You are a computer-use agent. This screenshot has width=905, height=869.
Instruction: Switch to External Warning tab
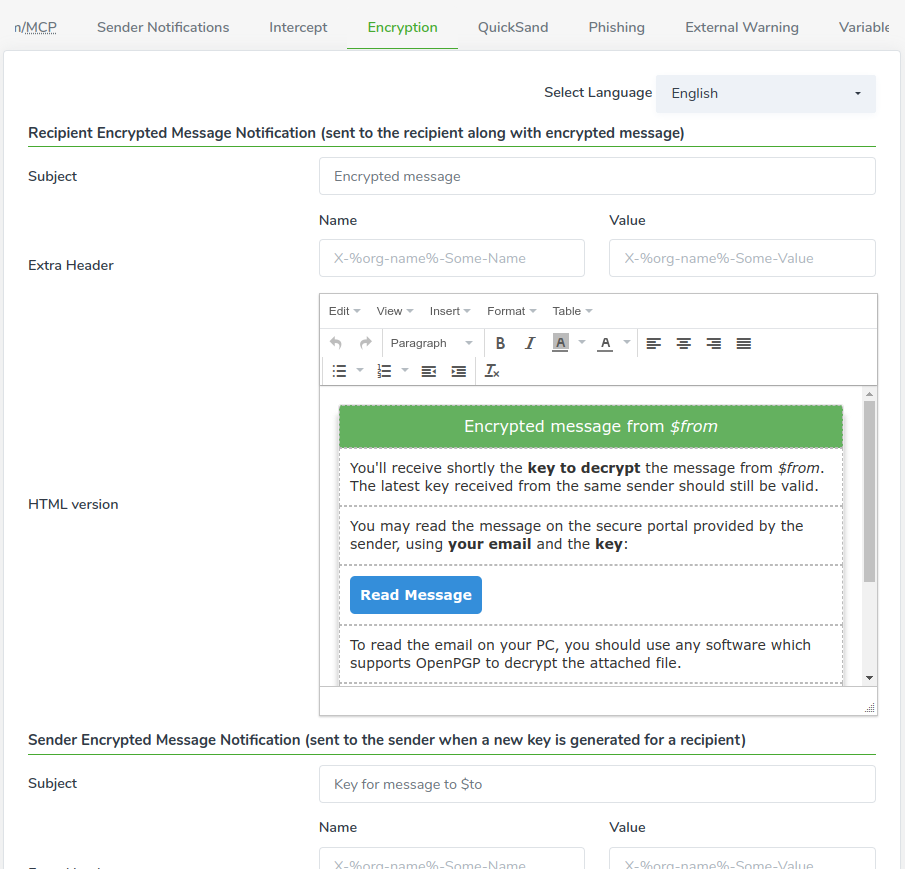coord(742,27)
